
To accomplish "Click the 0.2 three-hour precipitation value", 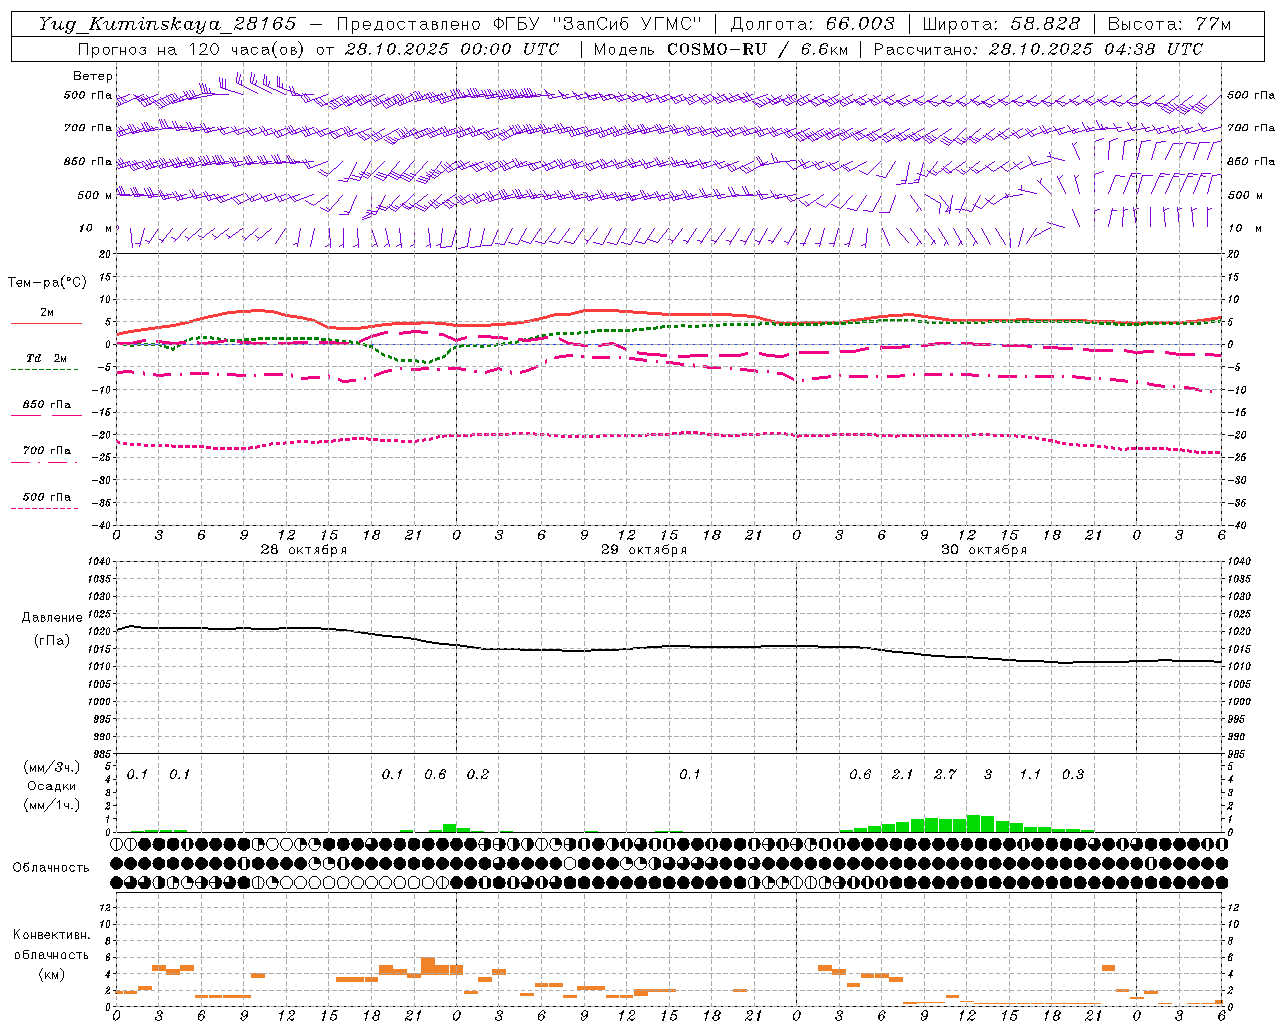I will 478,775.
